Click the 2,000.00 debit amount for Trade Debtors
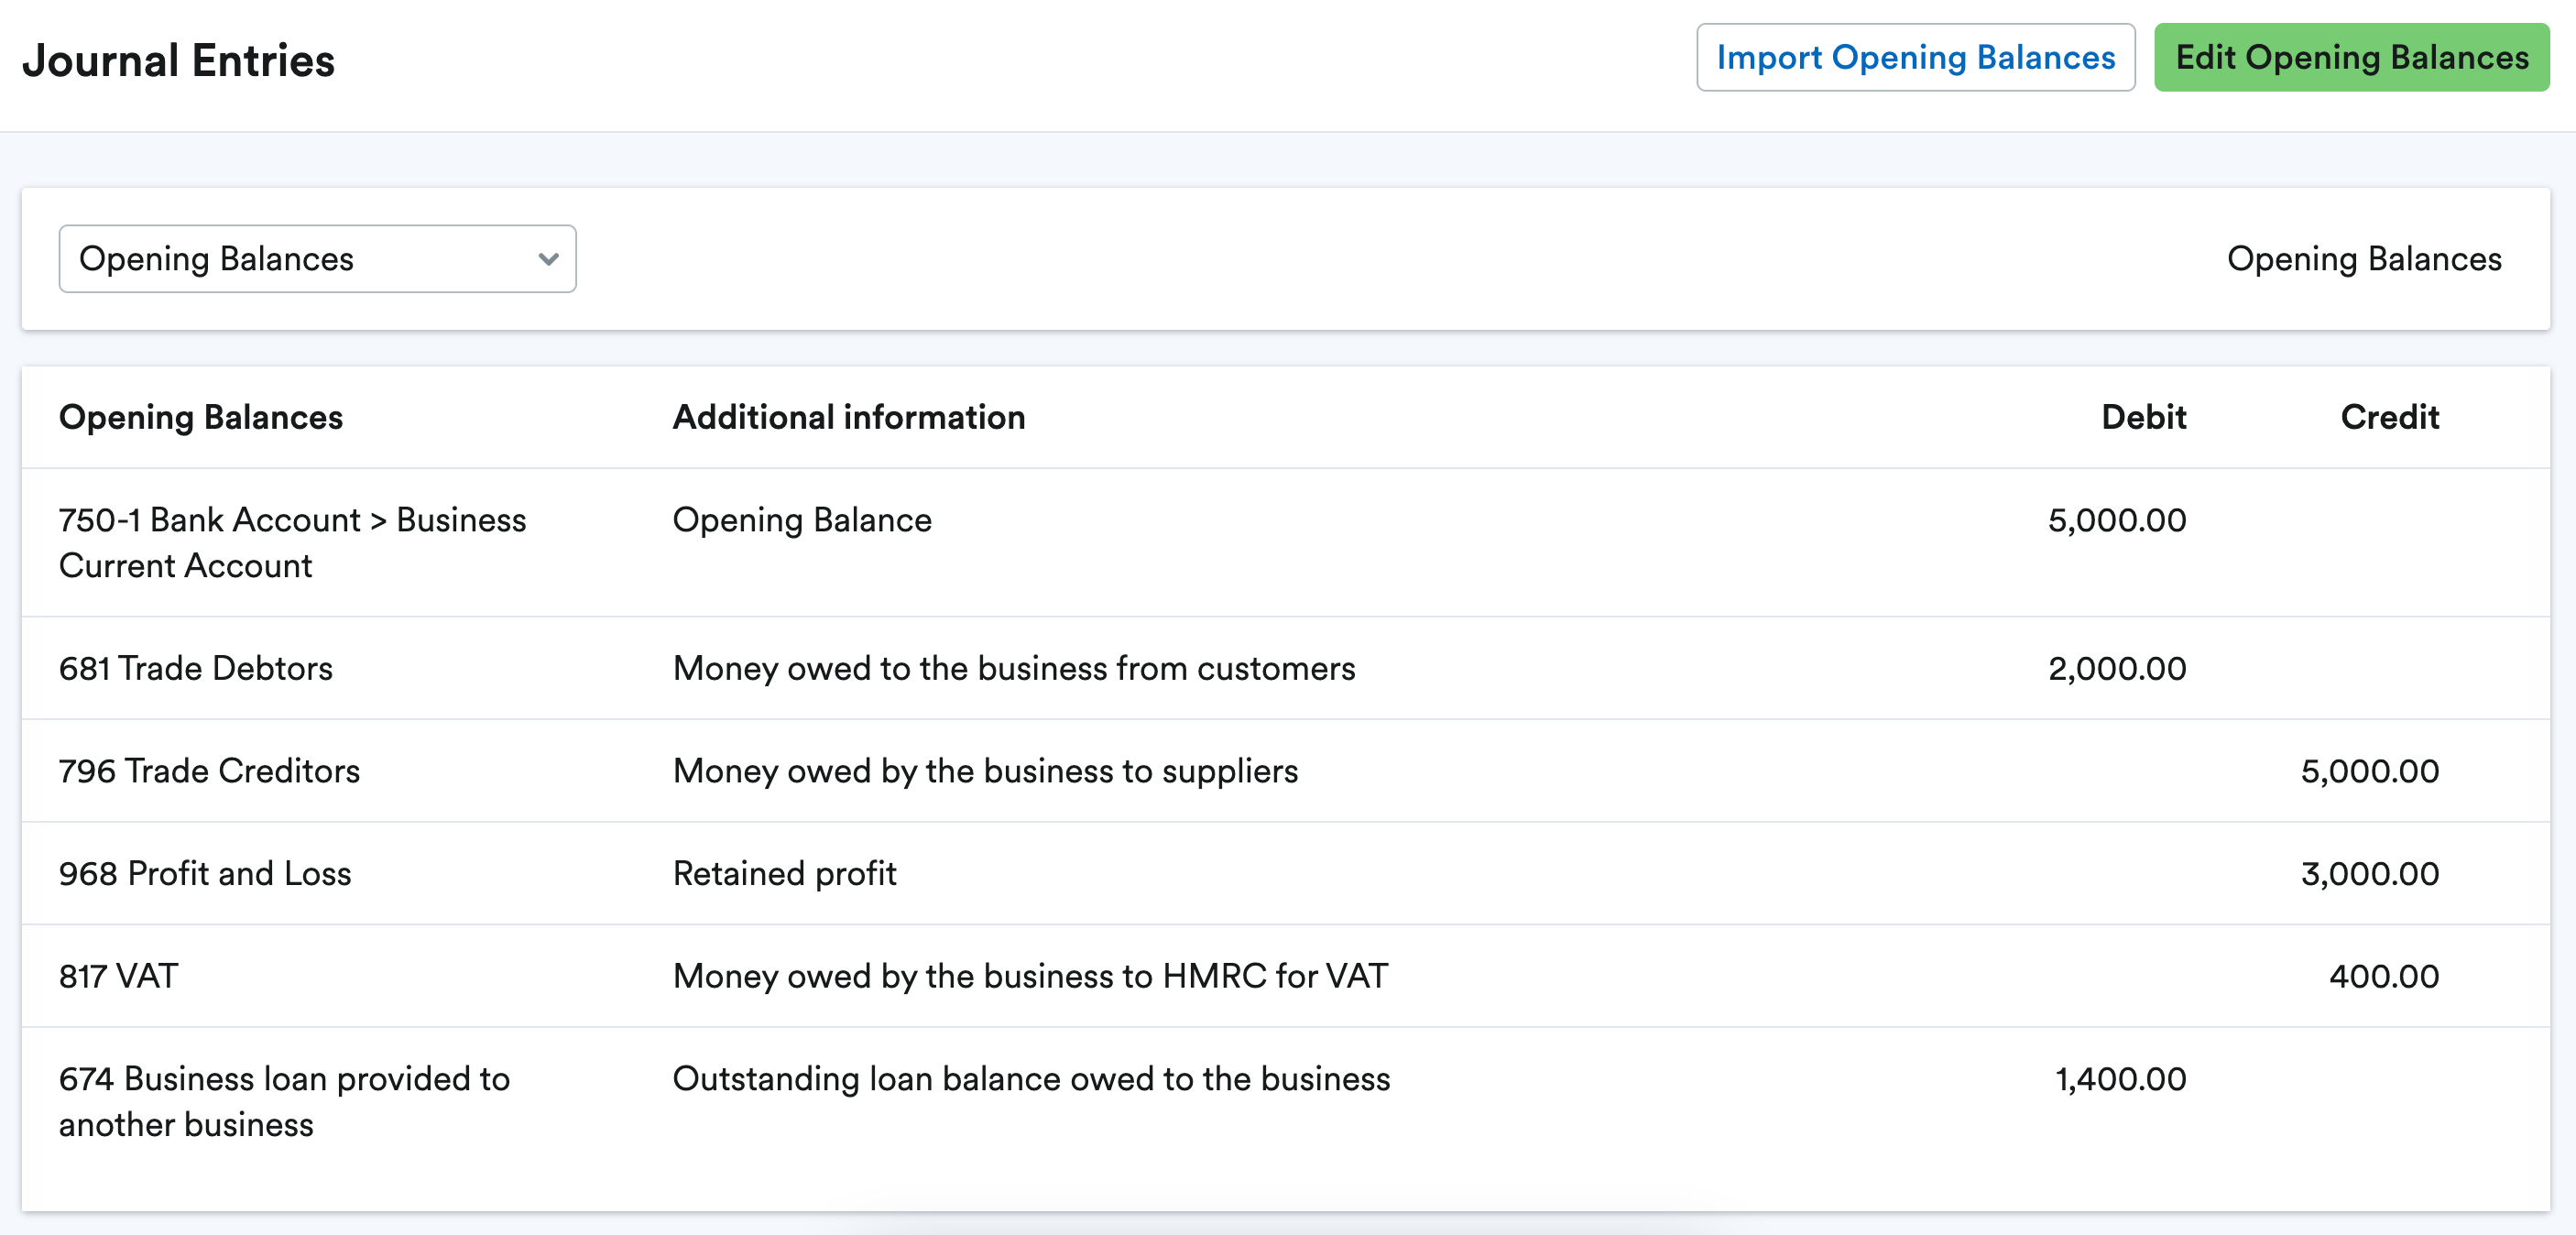 pos(2117,668)
